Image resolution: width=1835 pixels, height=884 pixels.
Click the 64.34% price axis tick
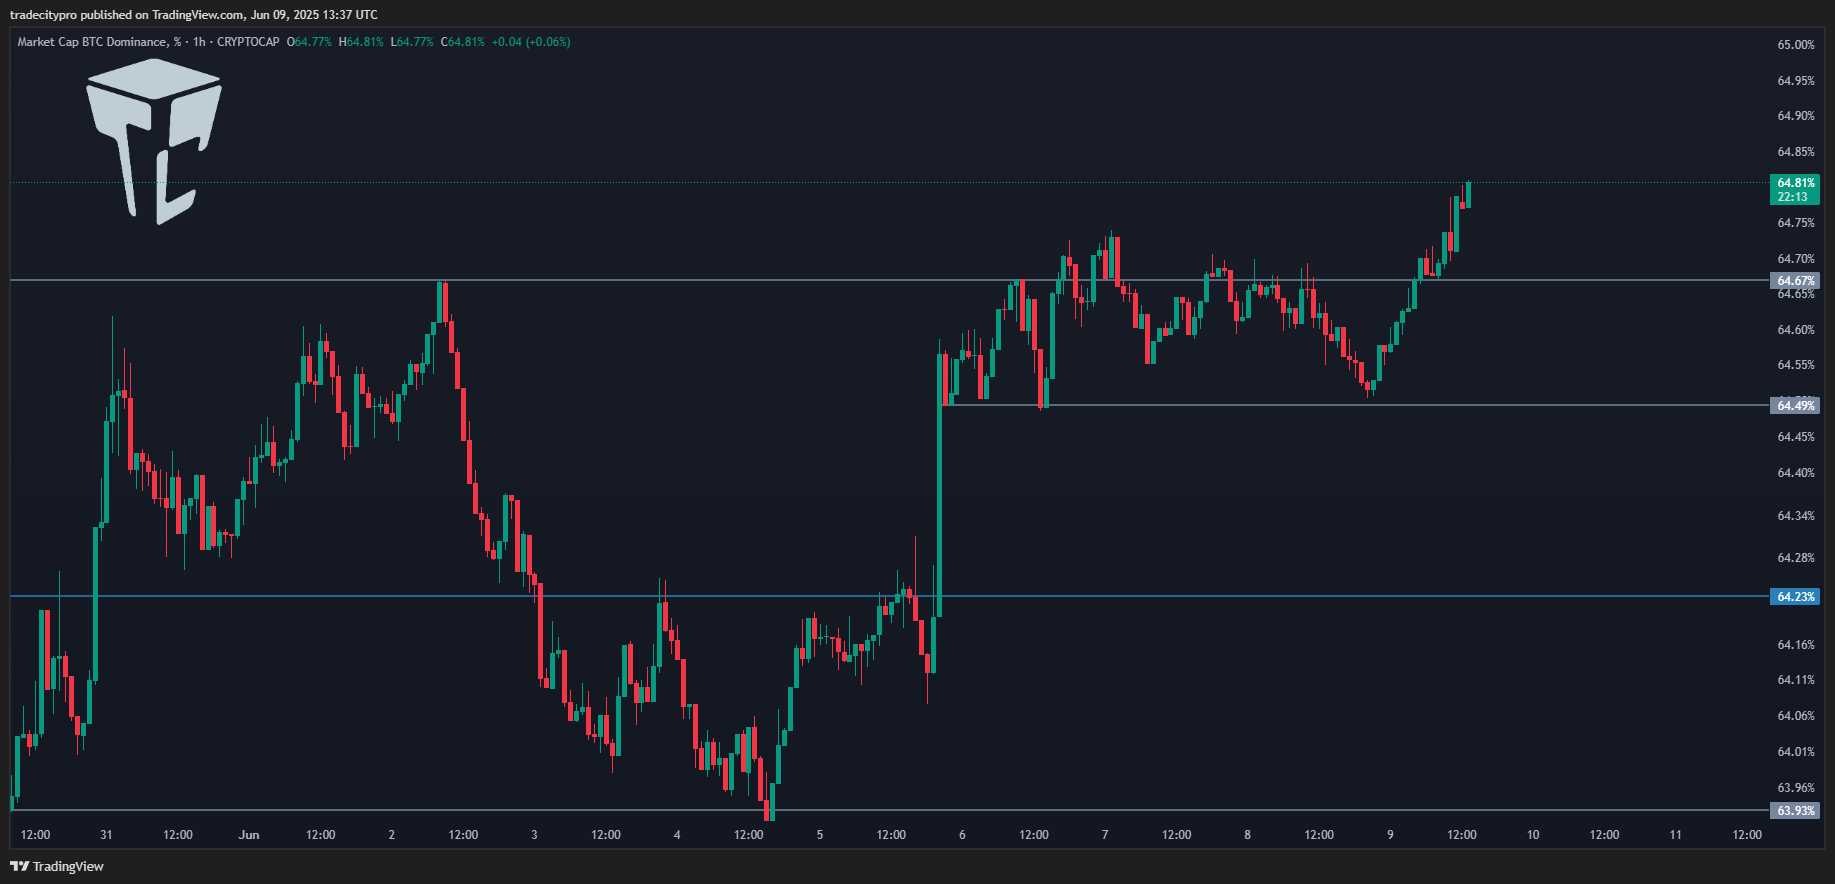(x=1796, y=516)
